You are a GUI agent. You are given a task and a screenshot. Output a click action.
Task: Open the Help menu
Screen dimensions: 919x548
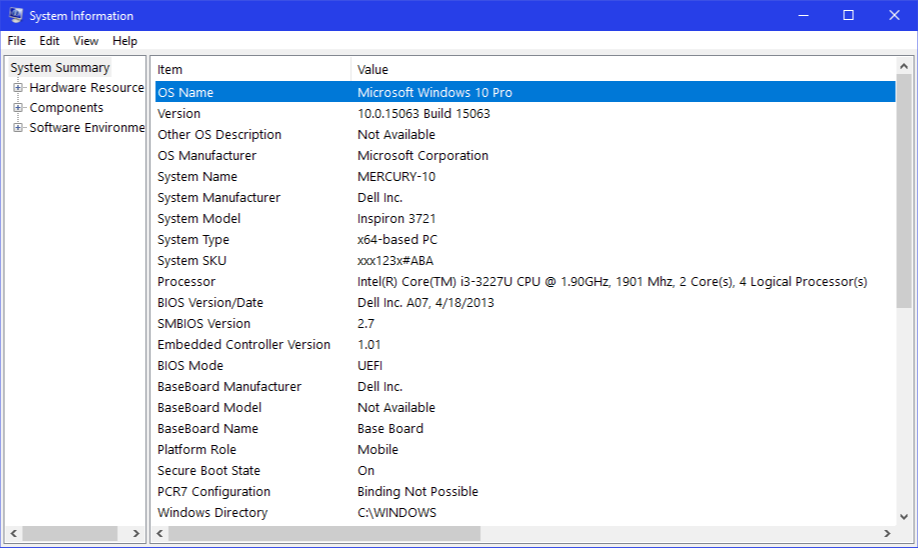tap(125, 41)
